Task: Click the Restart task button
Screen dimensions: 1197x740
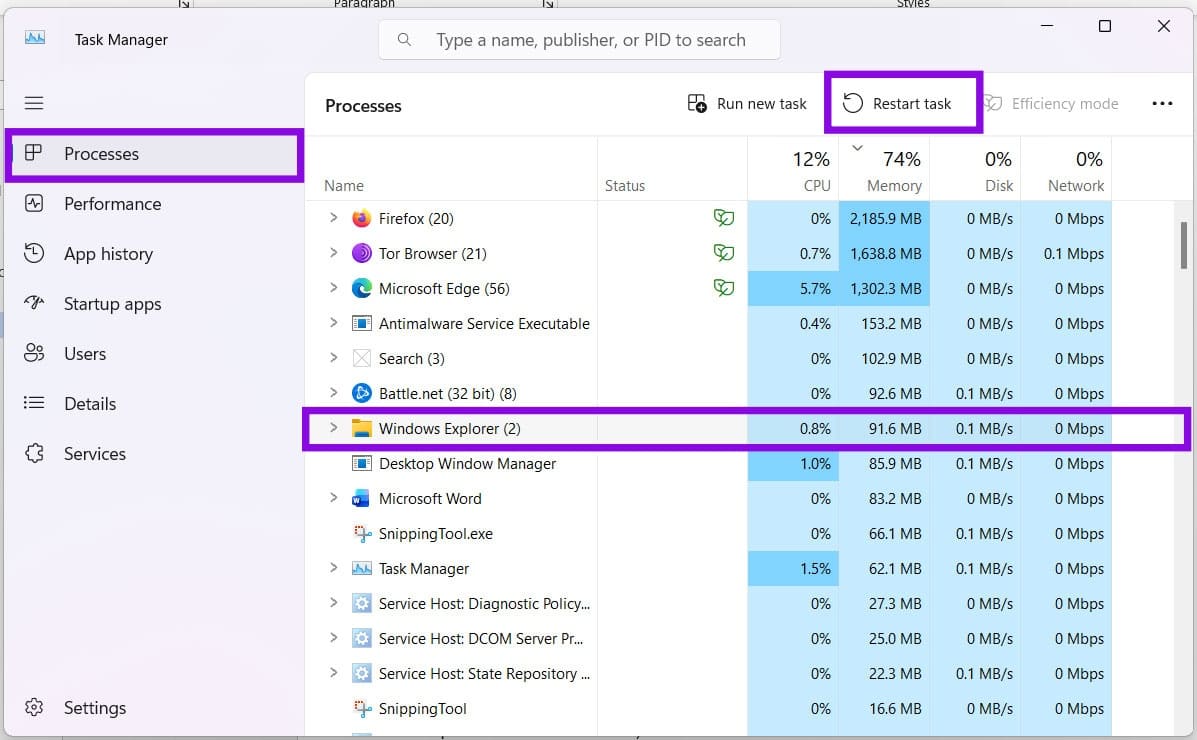Action: [x=897, y=104]
